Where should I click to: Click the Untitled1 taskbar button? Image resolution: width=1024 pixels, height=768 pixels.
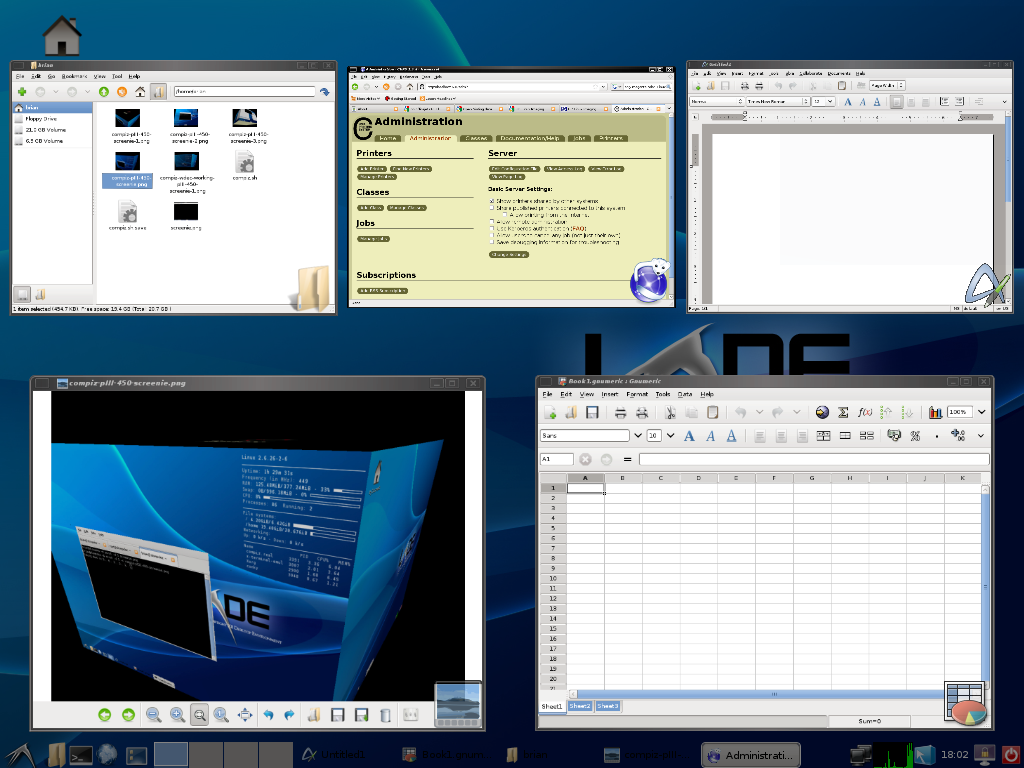[x=335, y=755]
